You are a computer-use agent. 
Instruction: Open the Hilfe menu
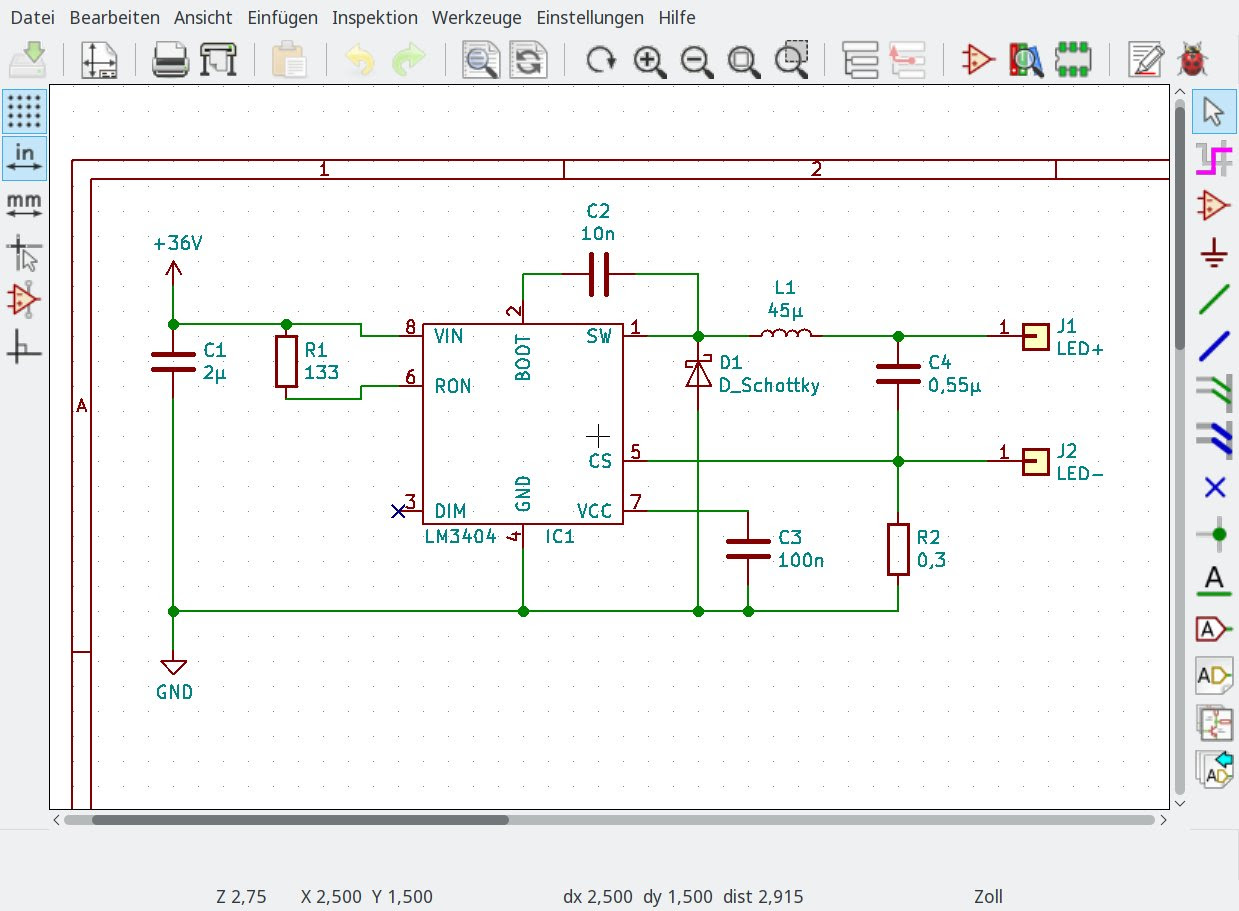(x=677, y=18)
